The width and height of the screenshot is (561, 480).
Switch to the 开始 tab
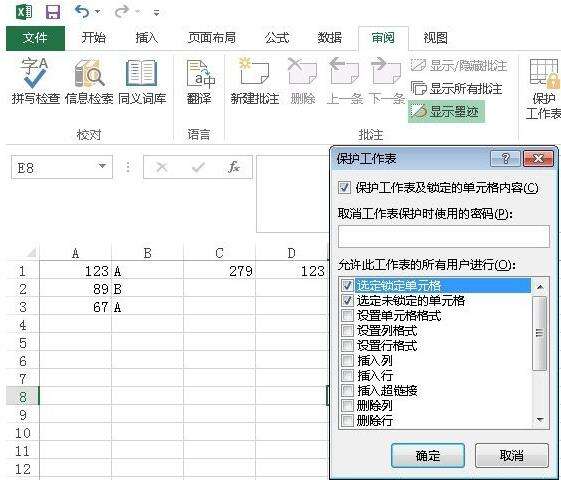pos(93,38)
